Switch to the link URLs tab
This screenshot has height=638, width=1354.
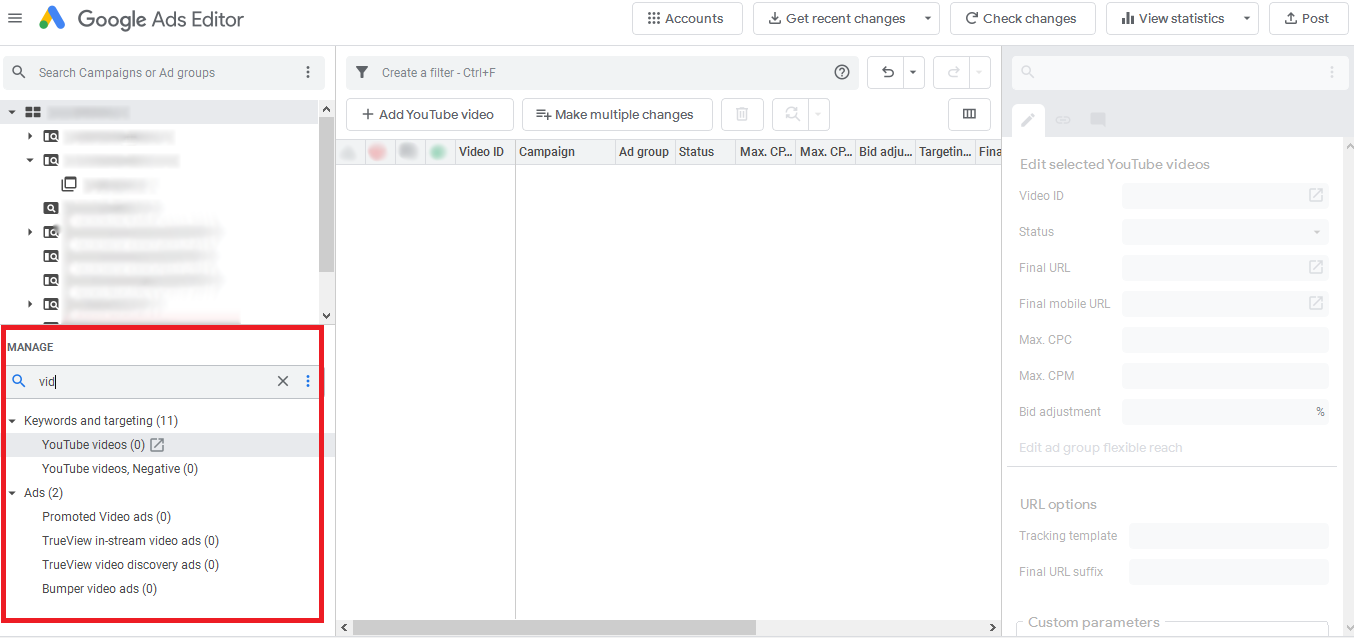[1063, 120]
